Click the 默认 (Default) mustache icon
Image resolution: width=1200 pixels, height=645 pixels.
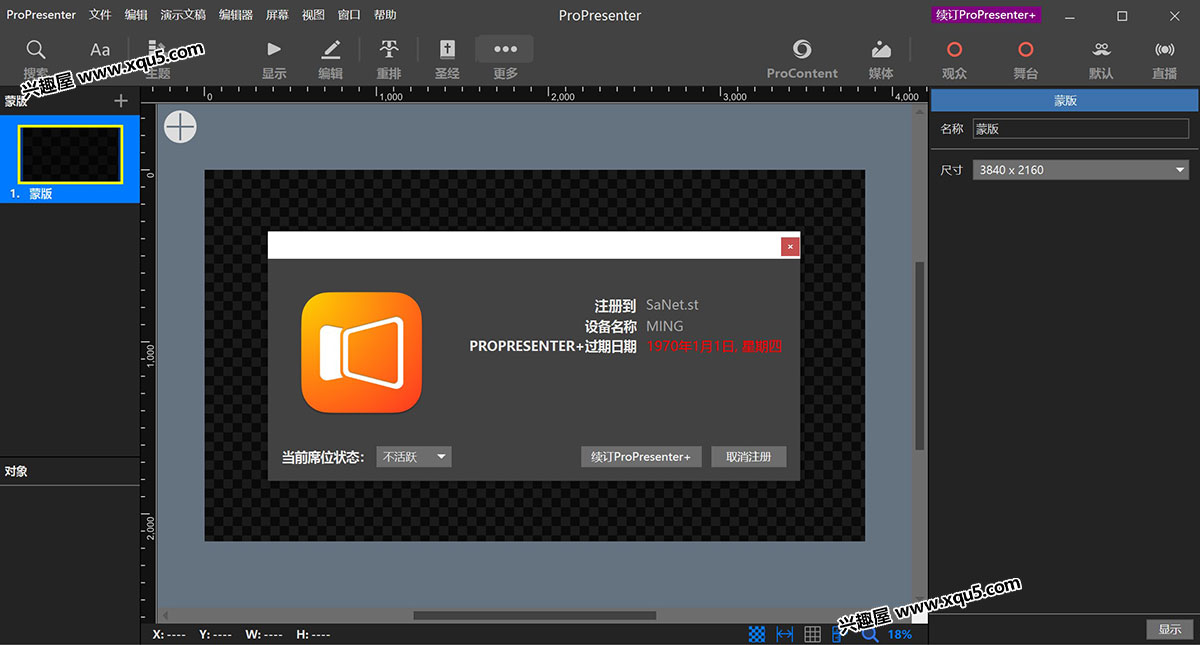click(x=1102, y=49)
